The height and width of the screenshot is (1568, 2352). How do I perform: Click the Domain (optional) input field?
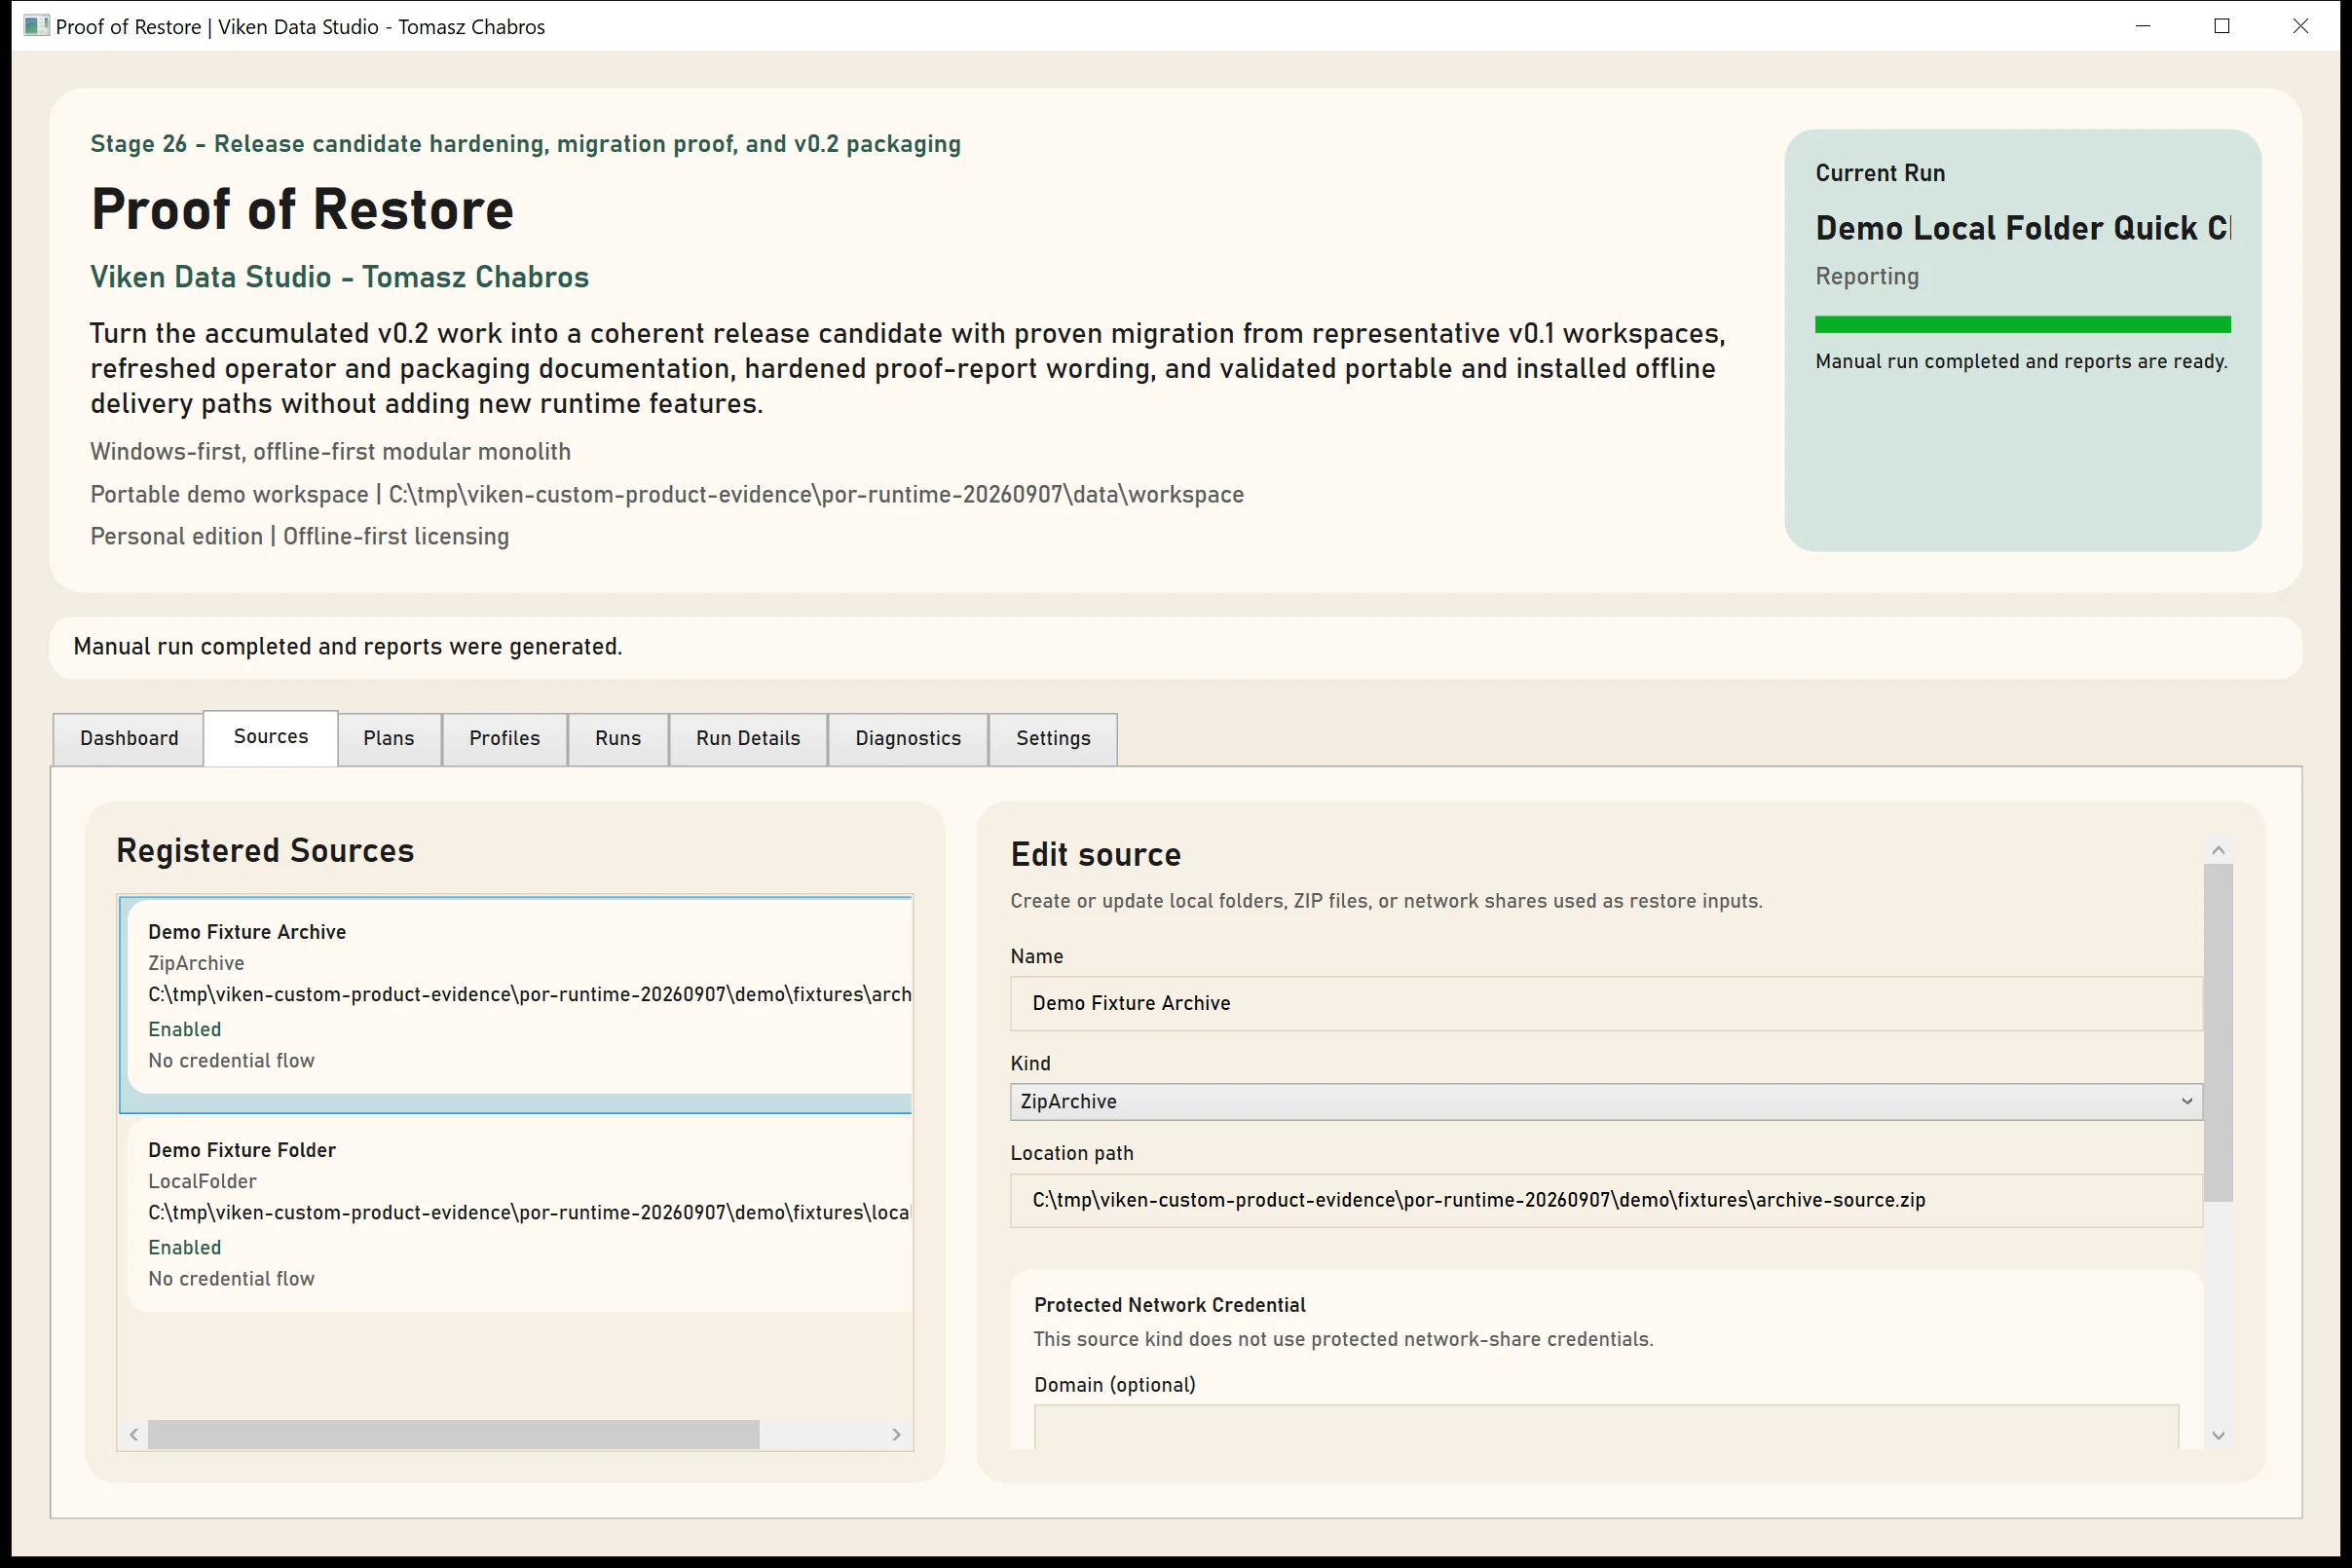tap(1606, 1427)
